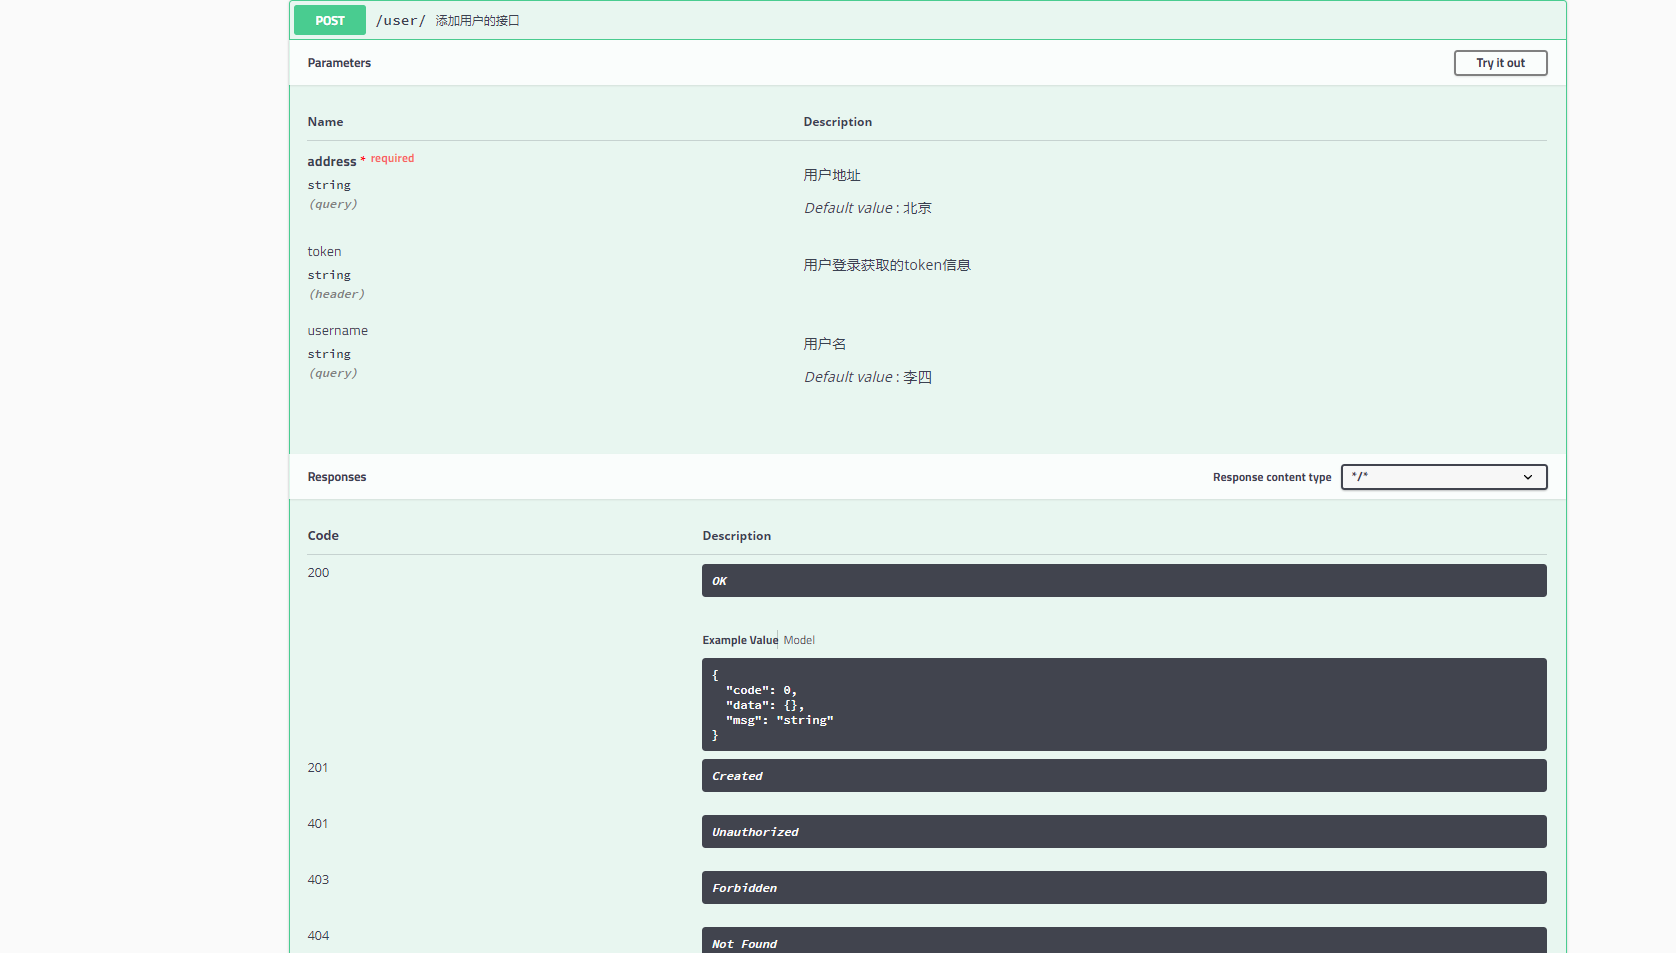
Task: Select the token header parameter row
Action: (x=324, y=251)
